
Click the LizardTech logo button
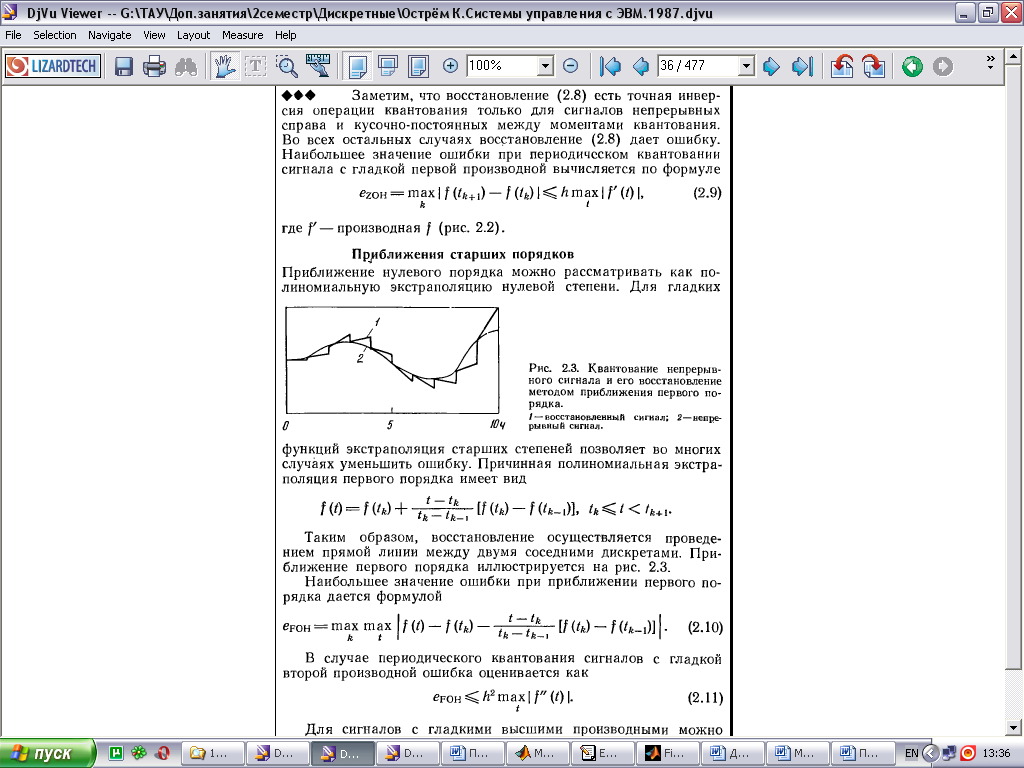tap(53, 66)
